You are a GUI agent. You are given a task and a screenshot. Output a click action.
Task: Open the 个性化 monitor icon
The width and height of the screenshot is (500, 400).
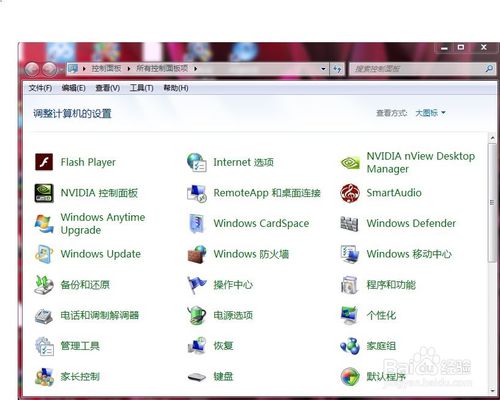pos(349,316)
